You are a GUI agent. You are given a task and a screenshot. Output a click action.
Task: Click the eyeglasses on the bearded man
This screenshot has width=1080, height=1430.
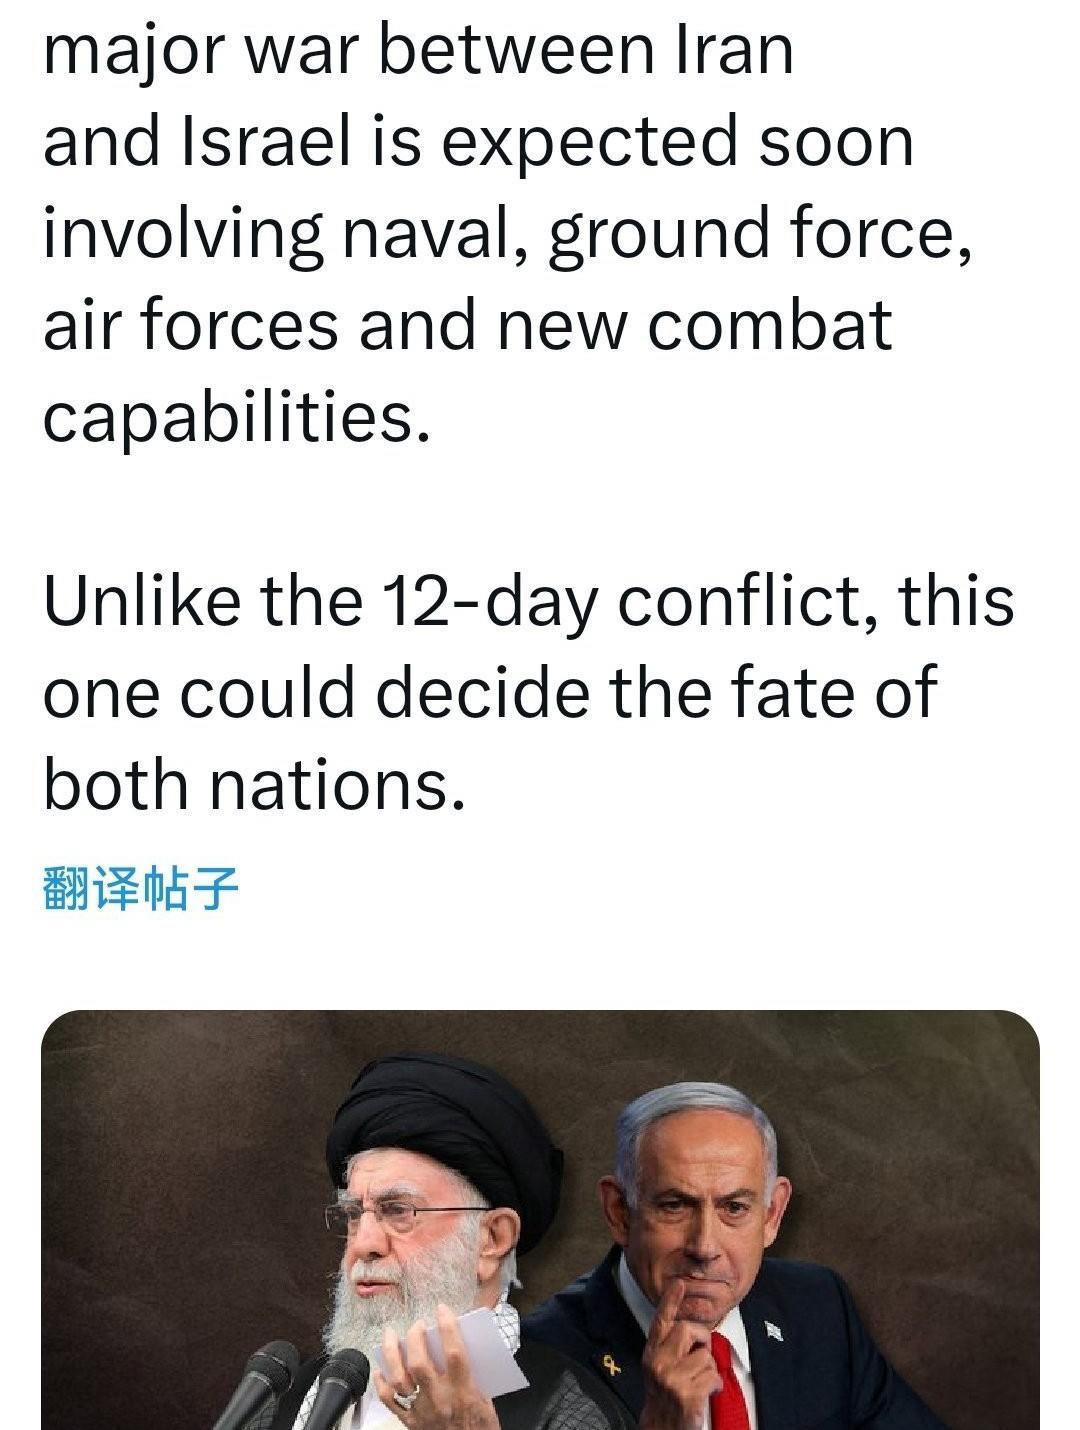coord(400,1216)
